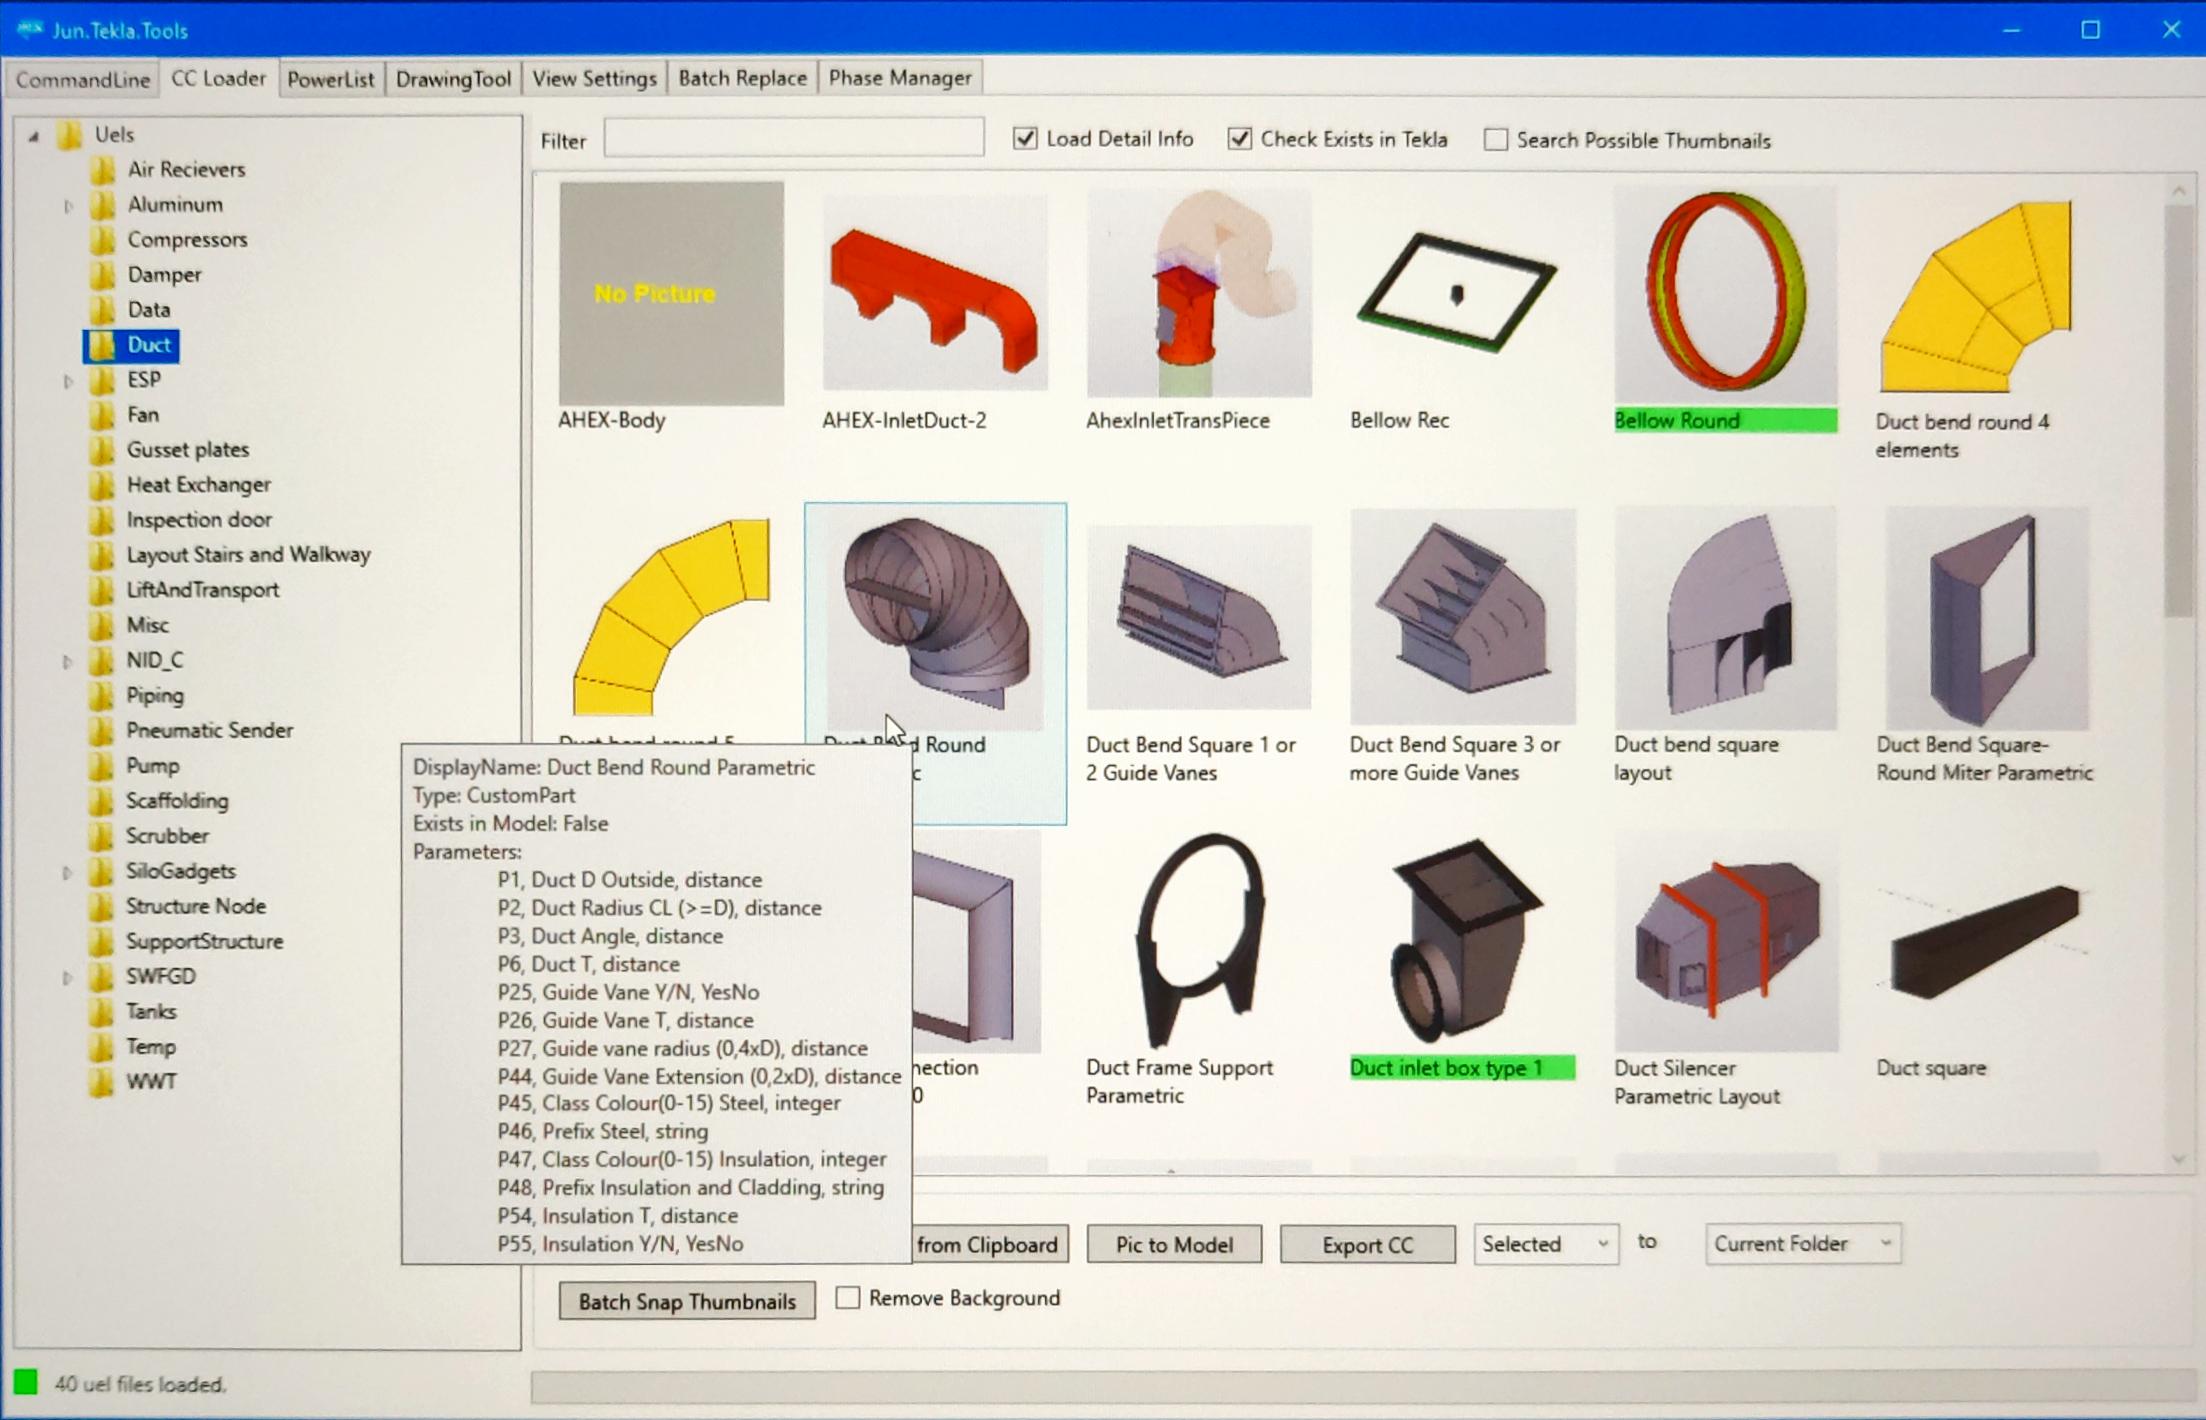The height and width of the screenshot is (1420, 2206).
Task: Enable Search Possible Thumbnails
Action: pos(1496,140)
